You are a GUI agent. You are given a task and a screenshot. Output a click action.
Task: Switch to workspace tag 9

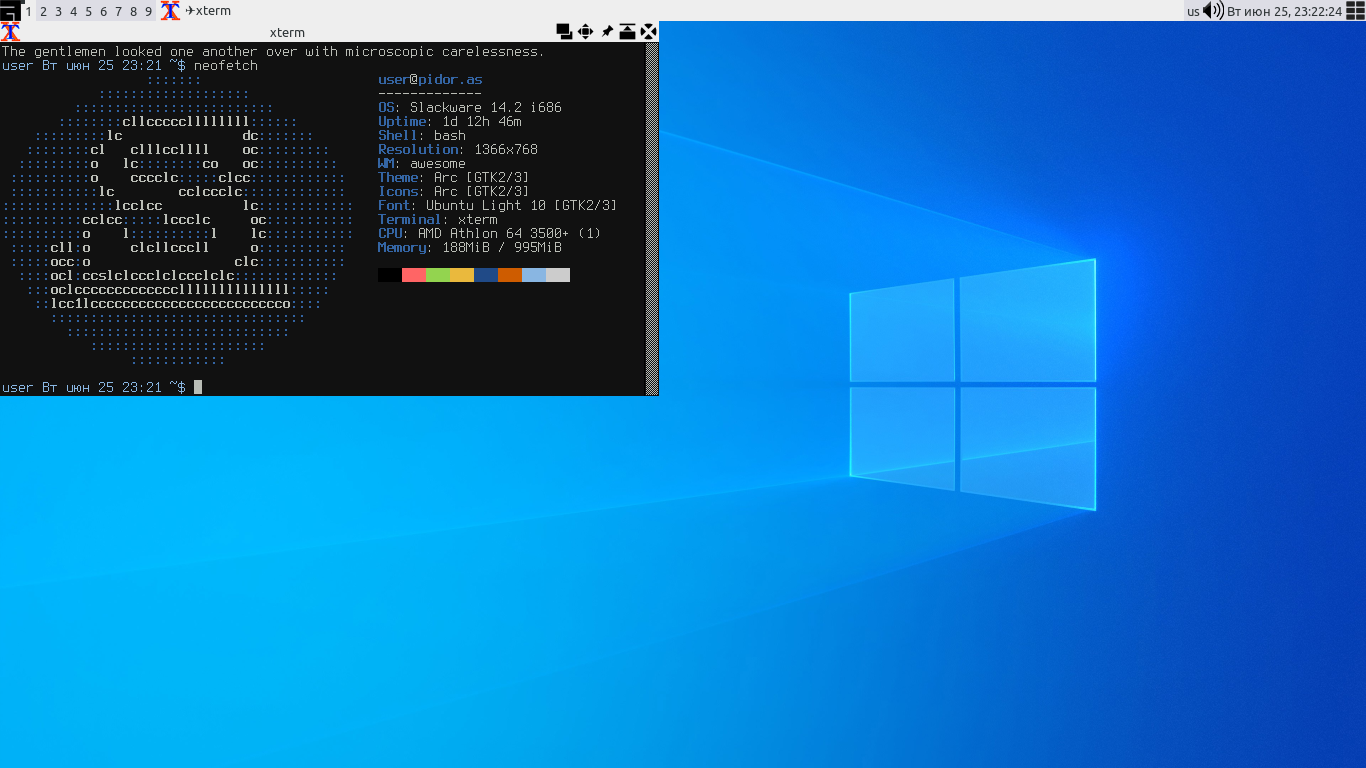[148, 11]
